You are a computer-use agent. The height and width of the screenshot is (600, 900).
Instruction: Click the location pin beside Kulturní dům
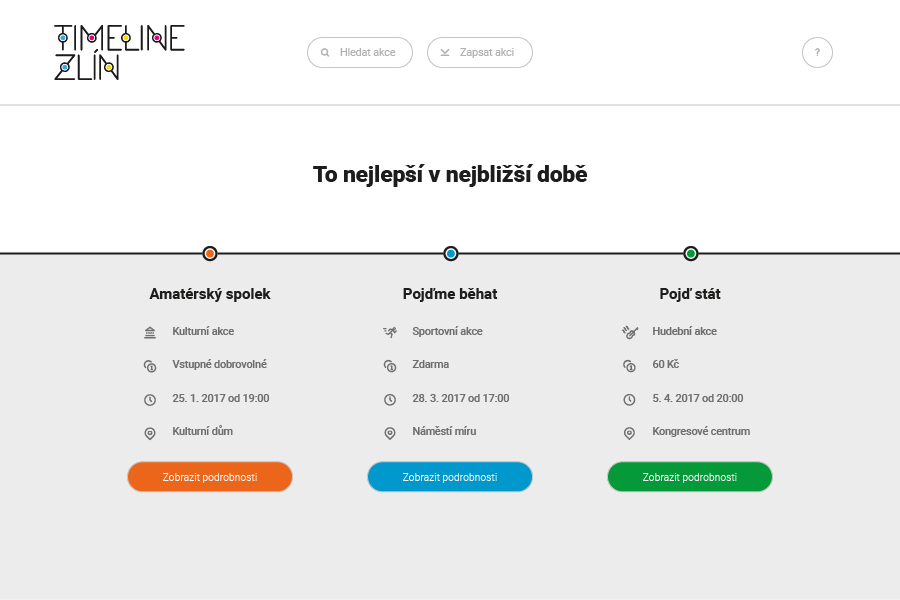pyautogui.click(x=150, y=433)
